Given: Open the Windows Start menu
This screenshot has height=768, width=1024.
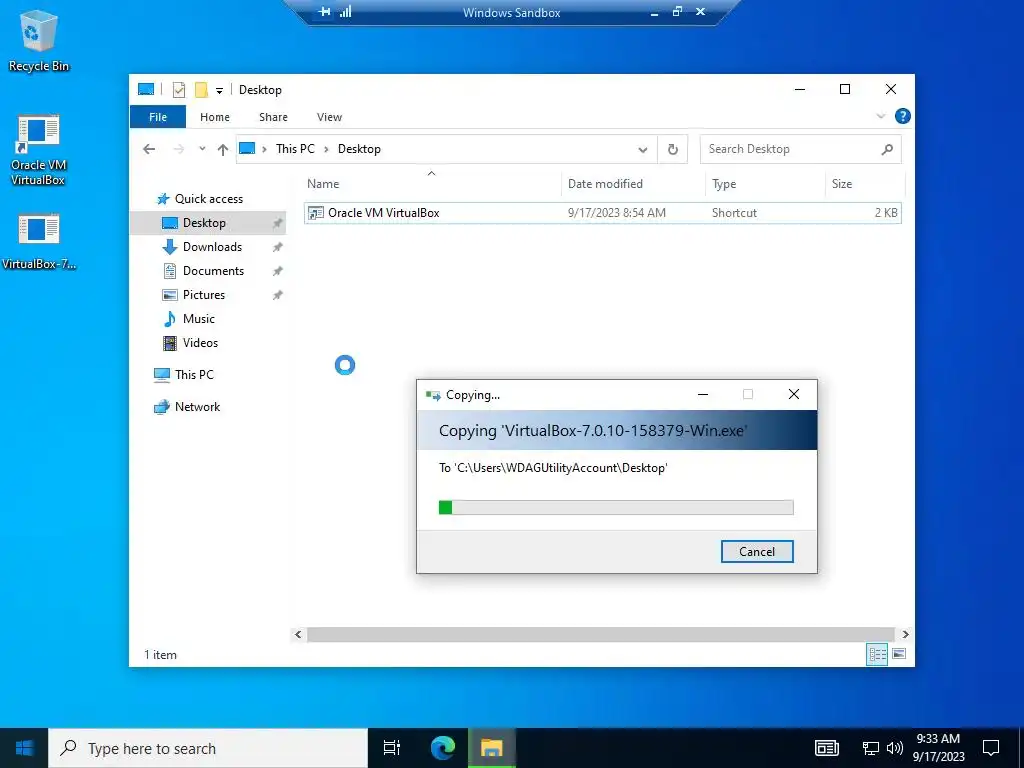Looking at the screenshot, I should [24, 748].
